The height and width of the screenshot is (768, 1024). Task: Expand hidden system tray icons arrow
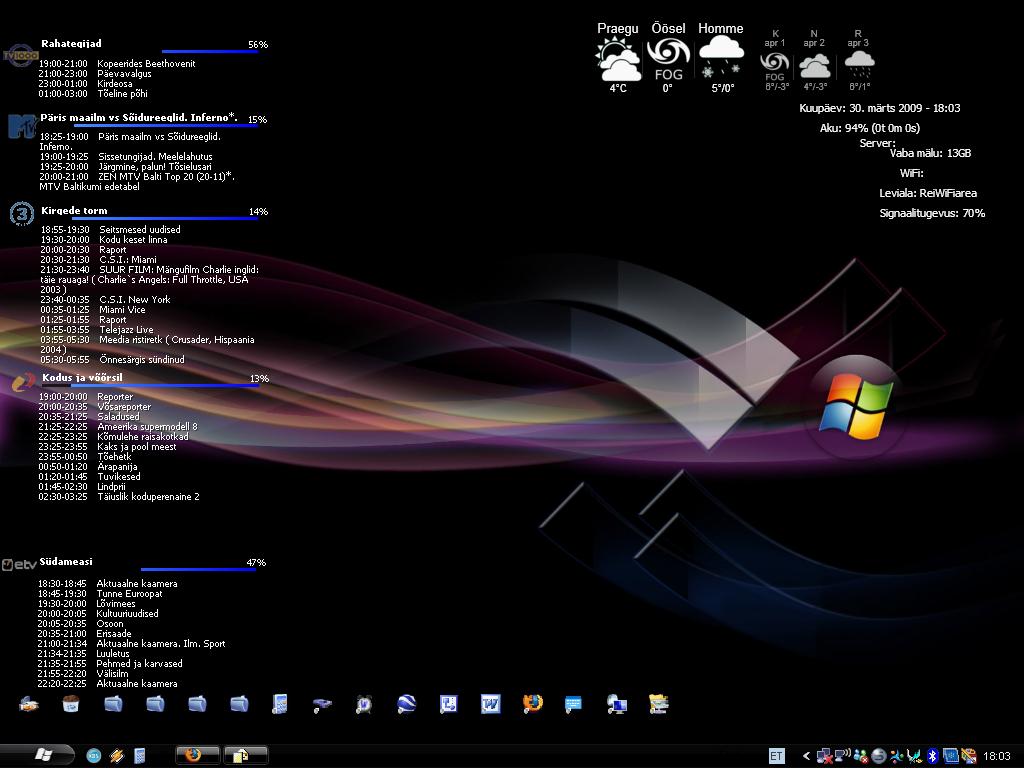[x=807, y=756]
